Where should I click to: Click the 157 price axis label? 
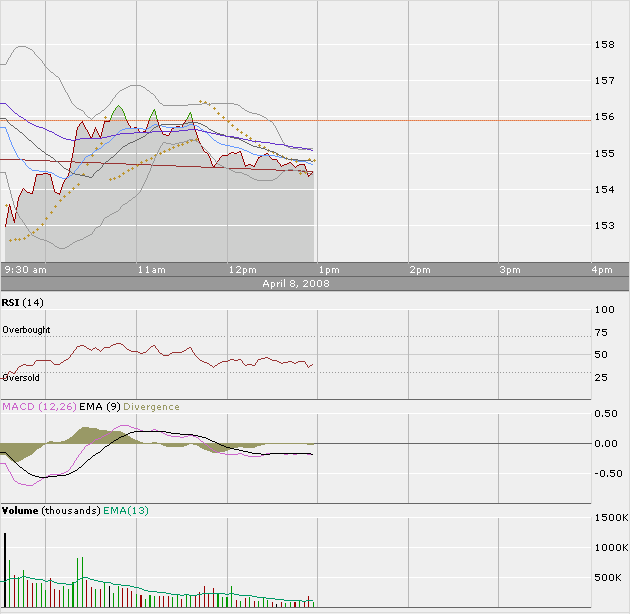pos(605,81)
